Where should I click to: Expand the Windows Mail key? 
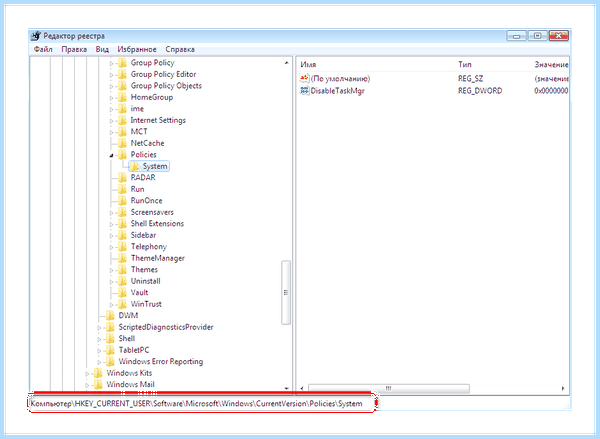[x=87, y=385]
